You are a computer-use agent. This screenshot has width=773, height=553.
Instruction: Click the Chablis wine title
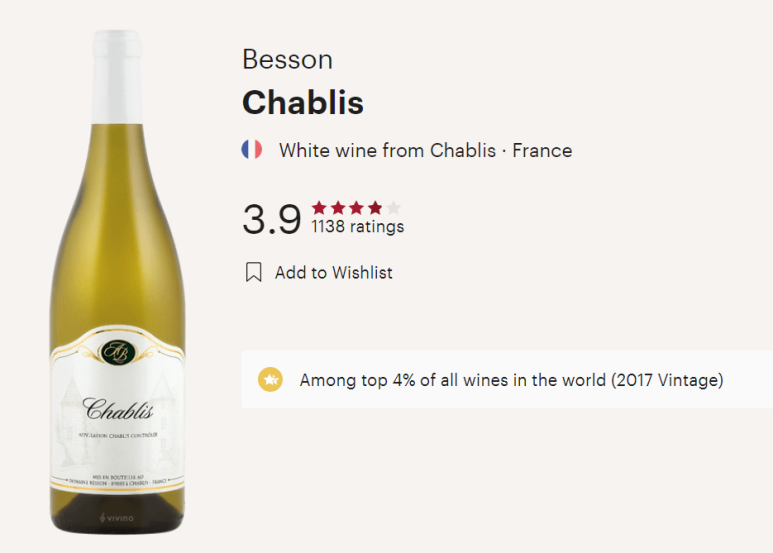click(303, 103)
